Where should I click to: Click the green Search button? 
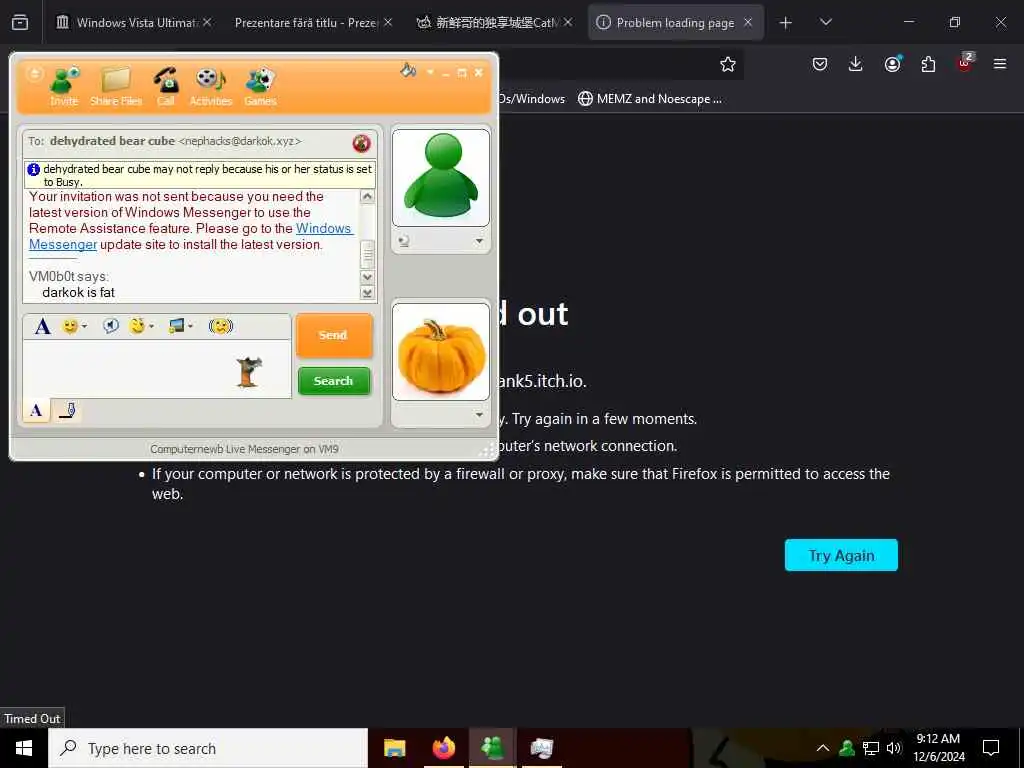click(334, 381)
